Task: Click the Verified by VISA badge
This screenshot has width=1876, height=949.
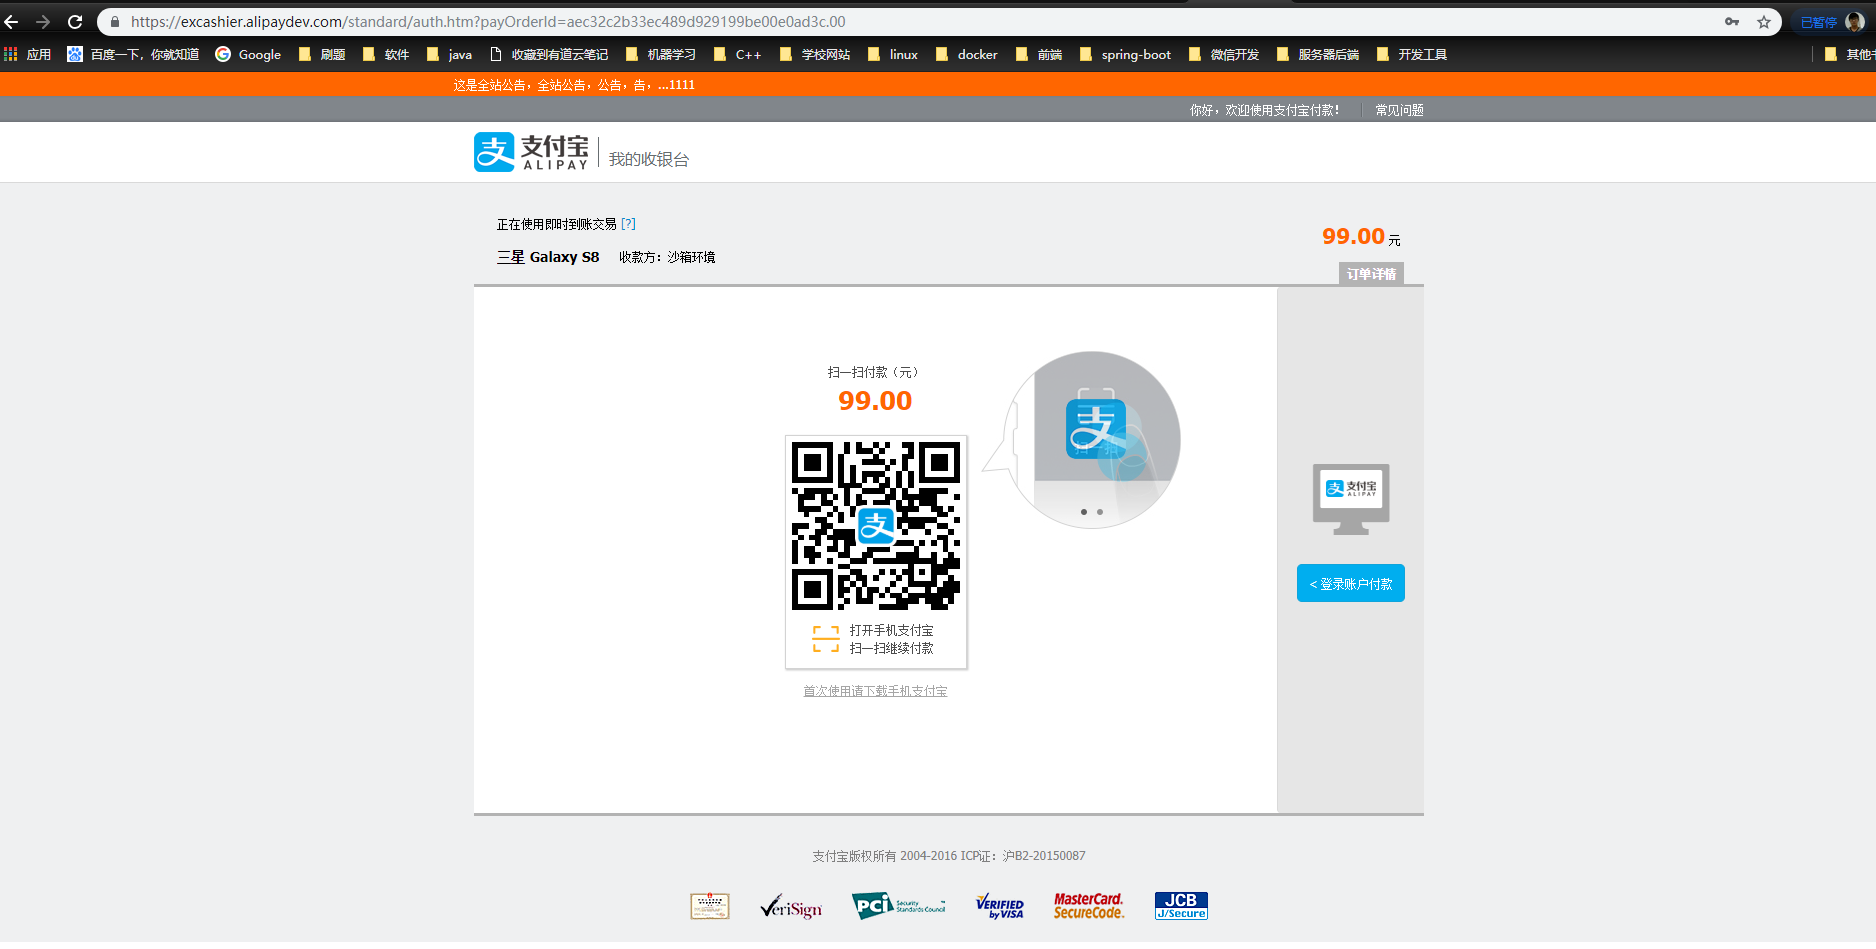Action: (1000, 906)
